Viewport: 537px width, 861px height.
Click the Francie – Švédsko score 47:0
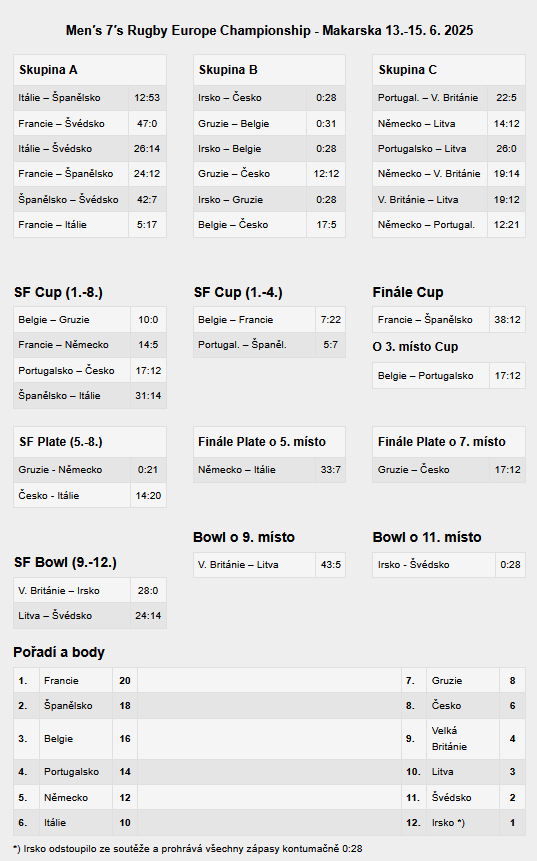click(147, 124)
